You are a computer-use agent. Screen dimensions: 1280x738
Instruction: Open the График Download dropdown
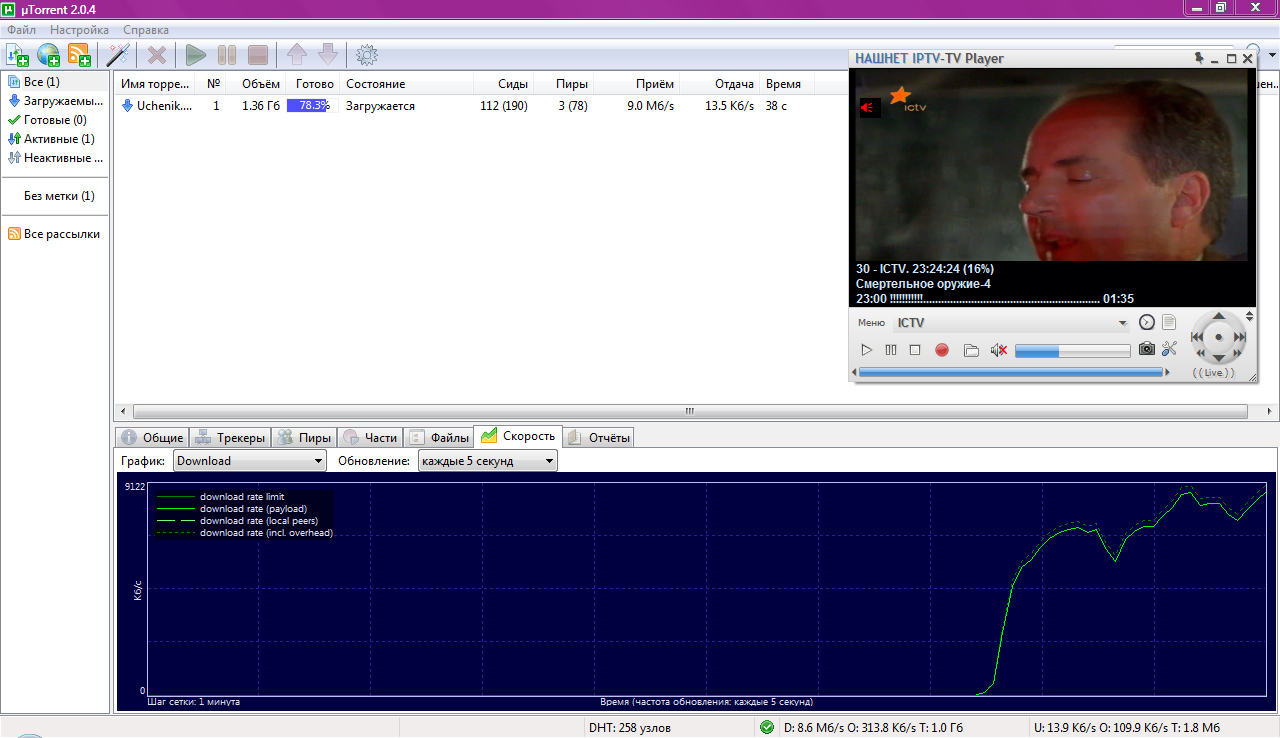click(x=250, y=461)
